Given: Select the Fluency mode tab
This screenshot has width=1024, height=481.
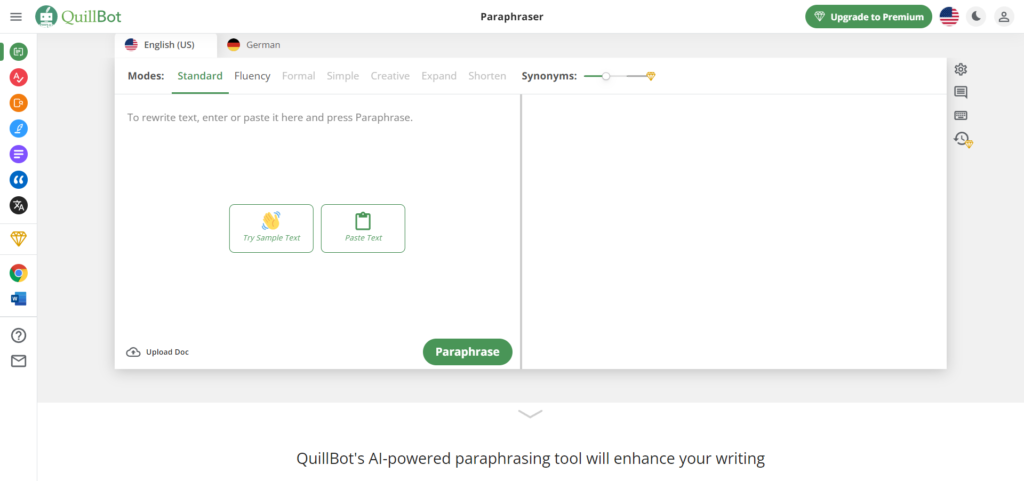Looking at the screenshot, I should coord(252,76).
